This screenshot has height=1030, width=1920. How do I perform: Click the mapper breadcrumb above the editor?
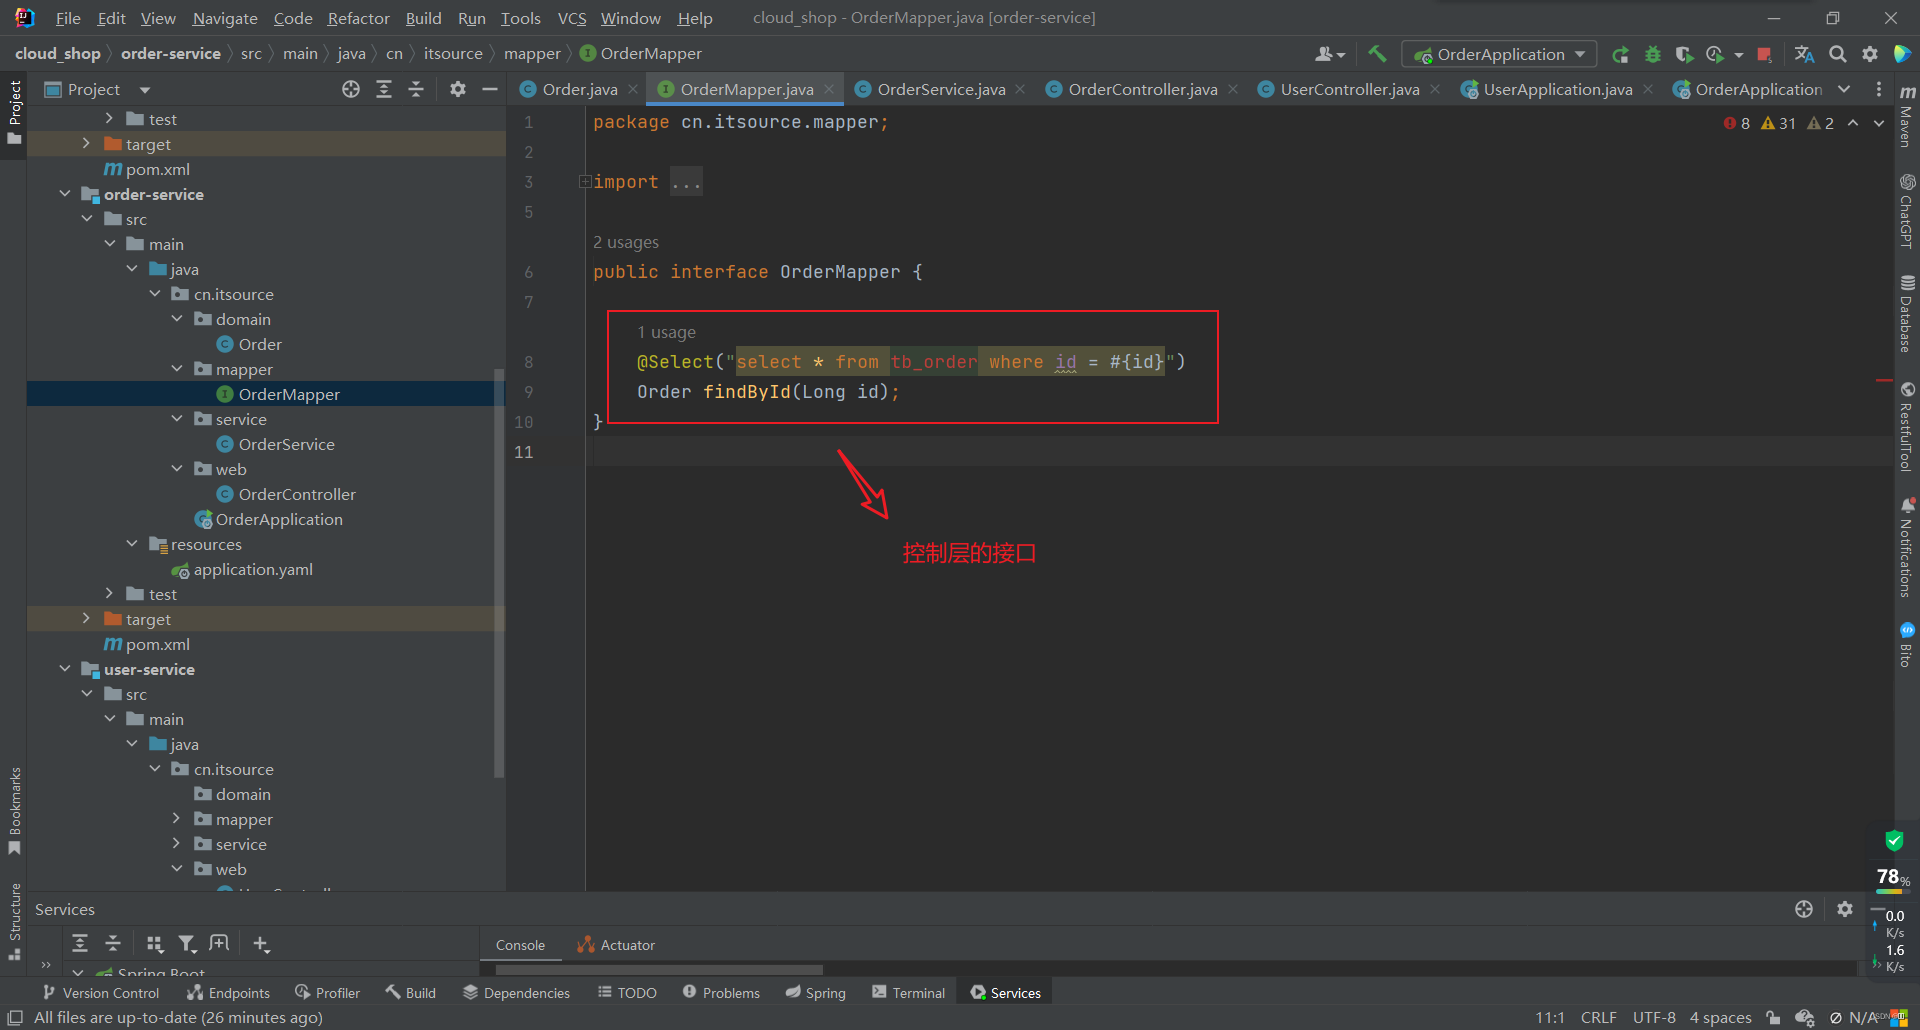532,53
